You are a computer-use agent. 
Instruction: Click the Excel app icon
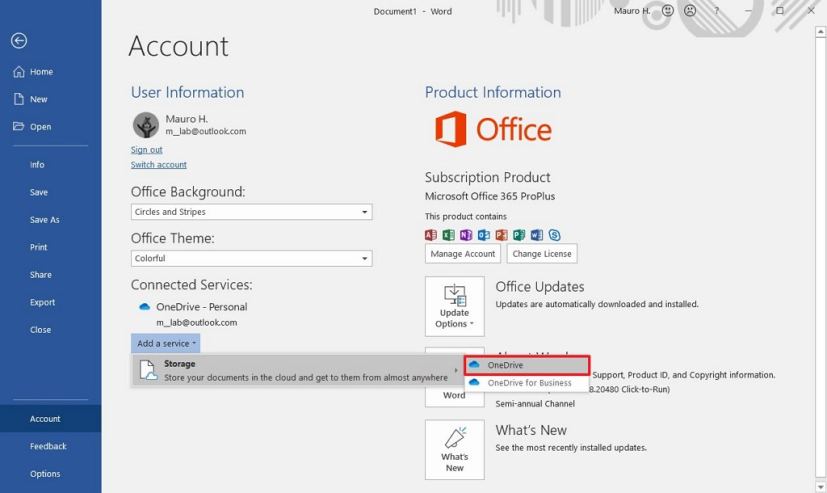[x=448, y=235]
